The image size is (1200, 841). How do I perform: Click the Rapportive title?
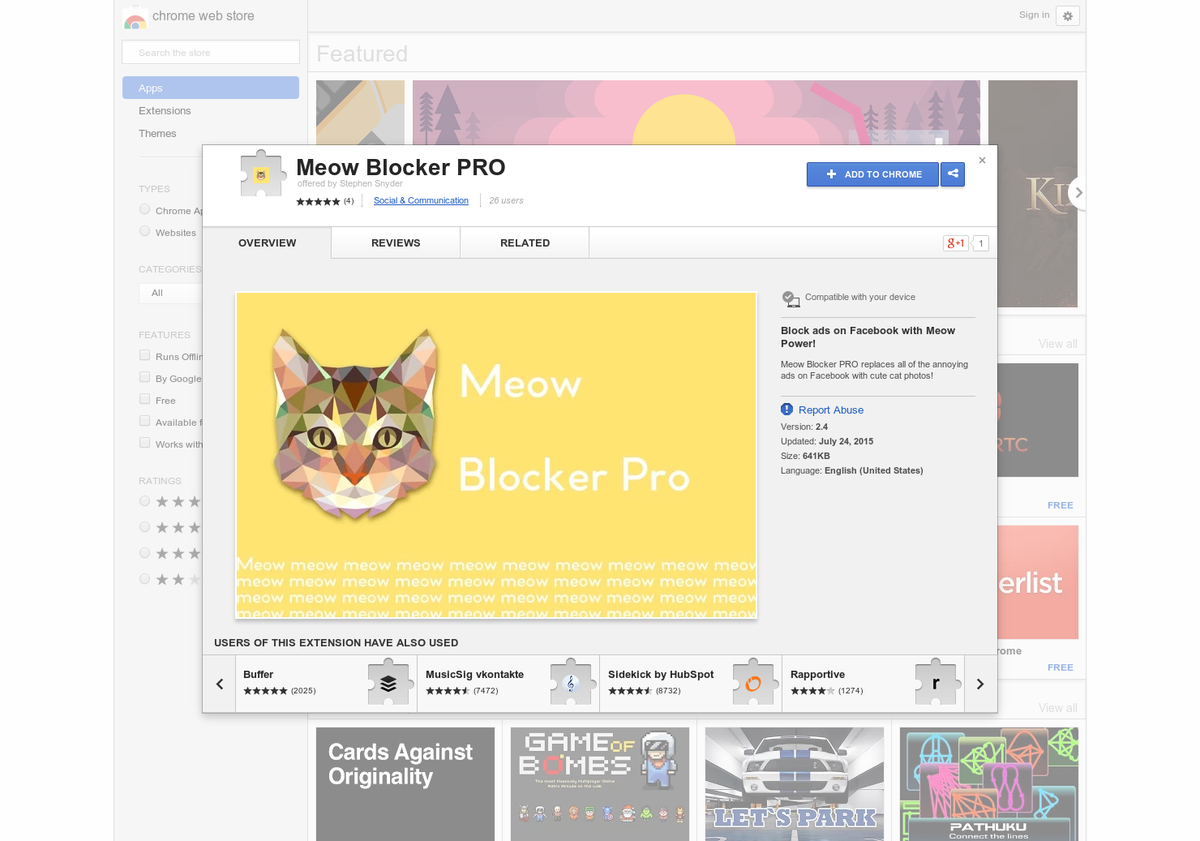818,675
